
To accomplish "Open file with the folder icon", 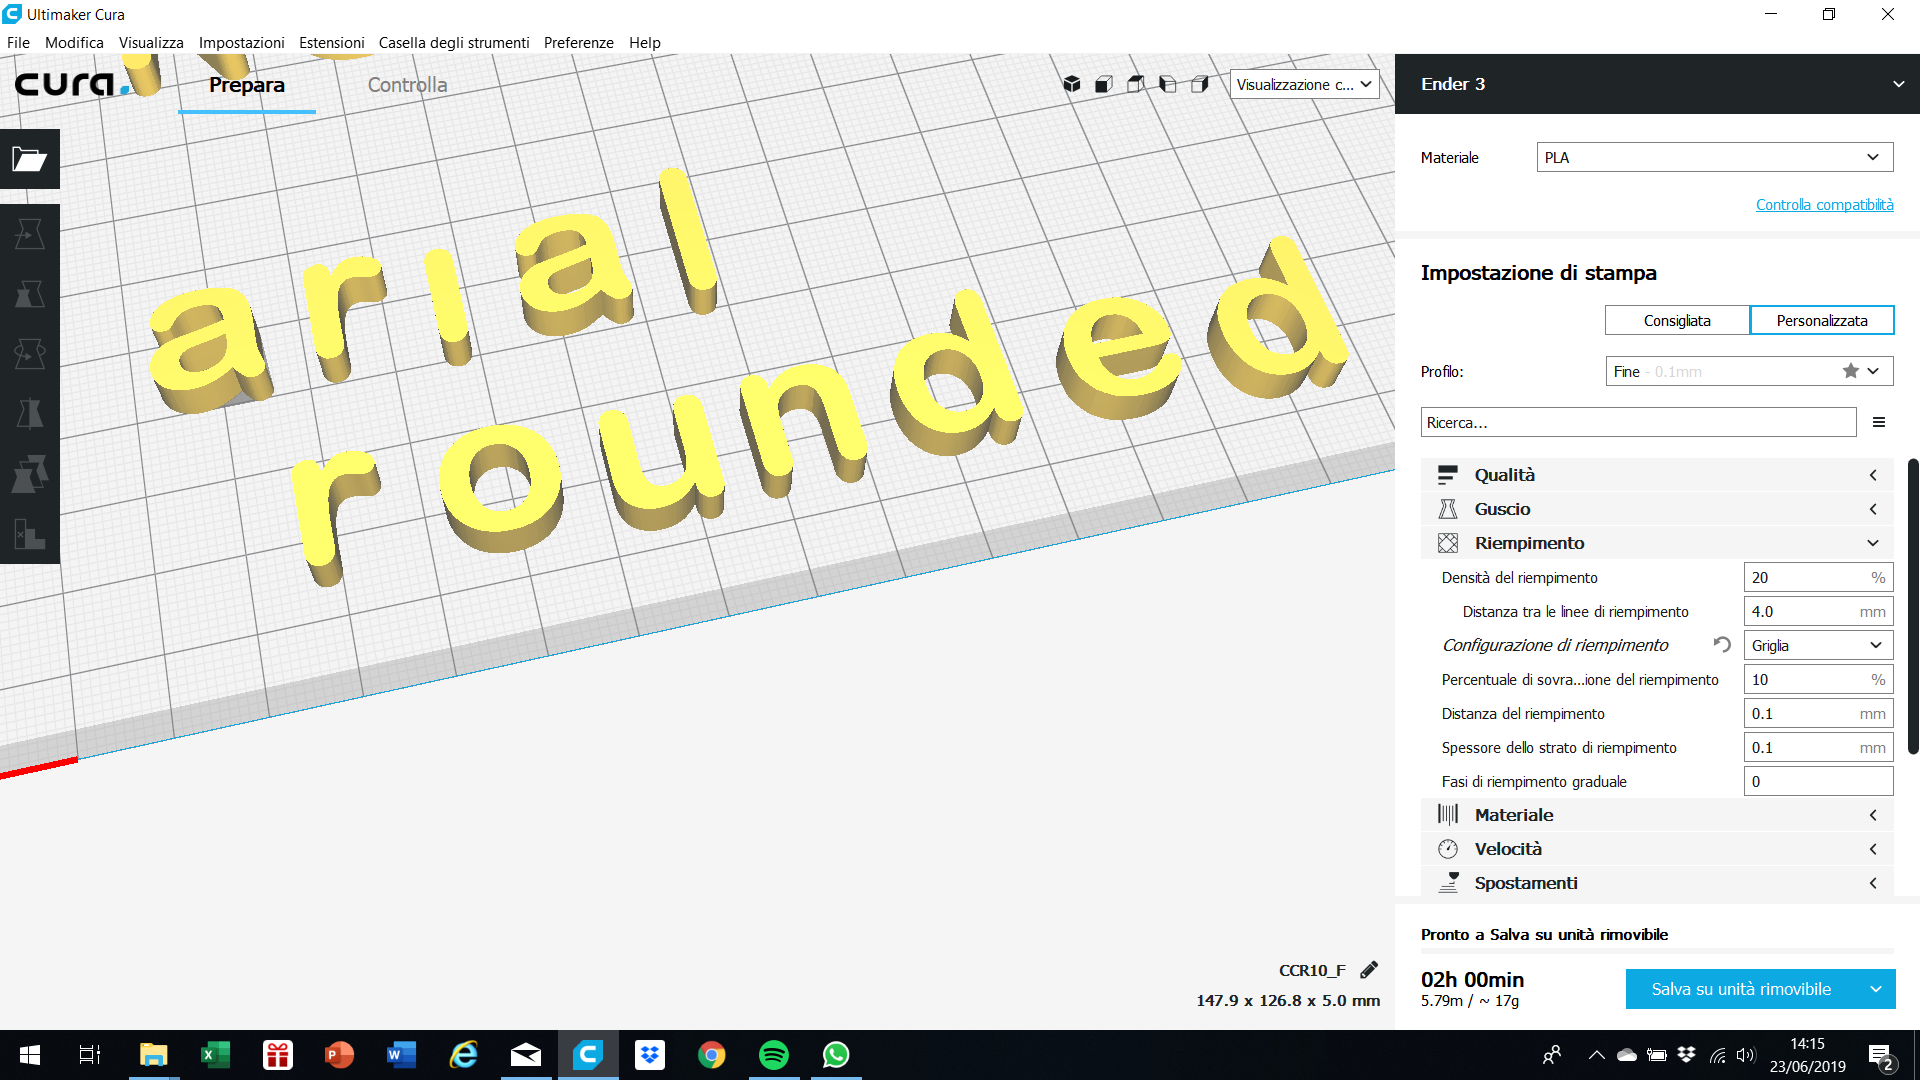I will pyautogui.click(x=30, y=159).
